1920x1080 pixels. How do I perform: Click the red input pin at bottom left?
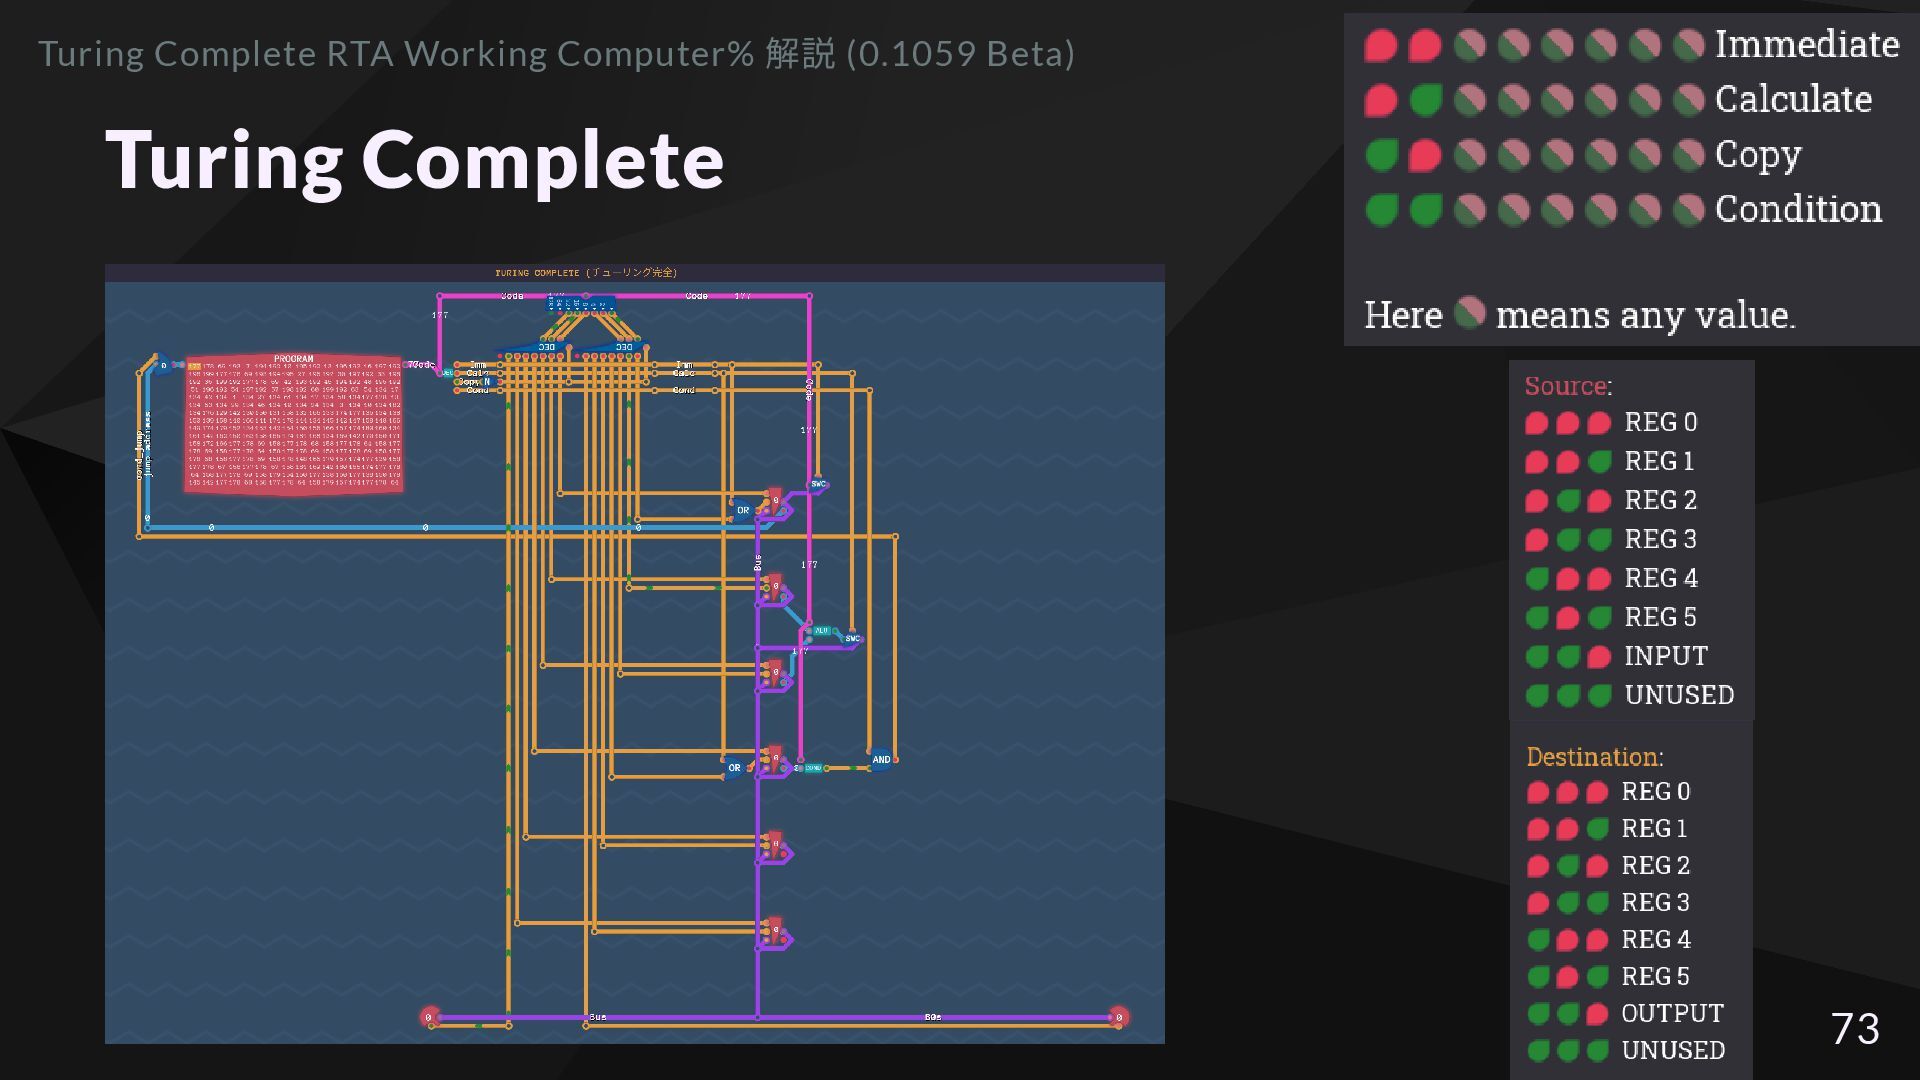click(x=429, y=1017)
